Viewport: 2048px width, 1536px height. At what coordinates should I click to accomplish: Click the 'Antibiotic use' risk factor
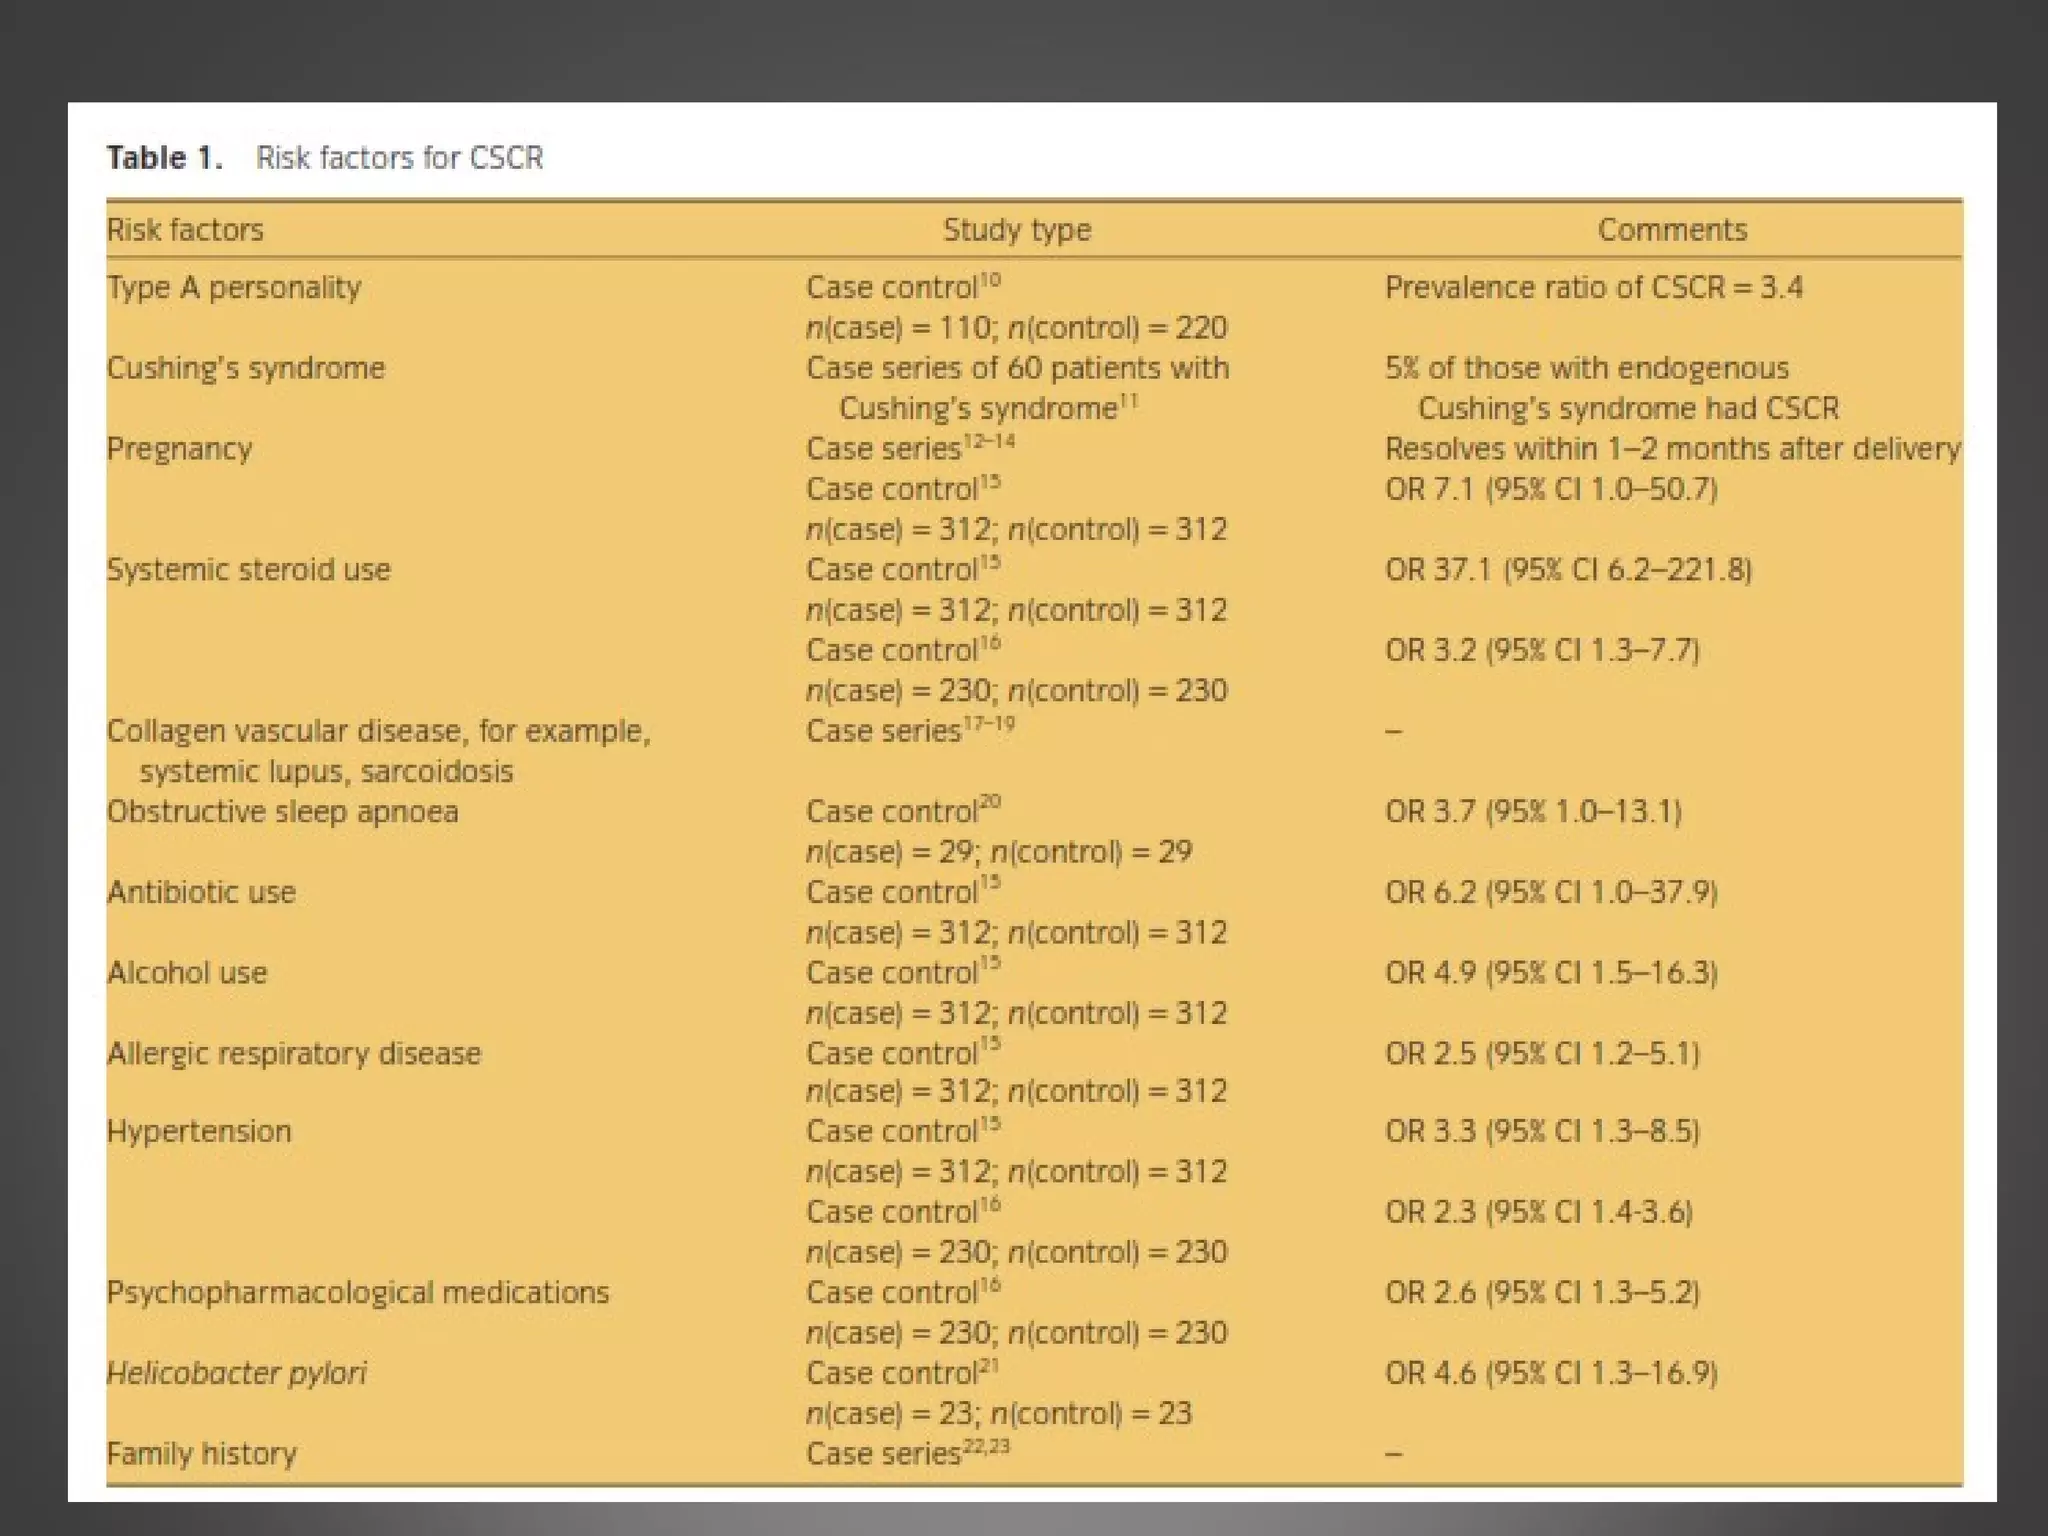pos(201,892)
